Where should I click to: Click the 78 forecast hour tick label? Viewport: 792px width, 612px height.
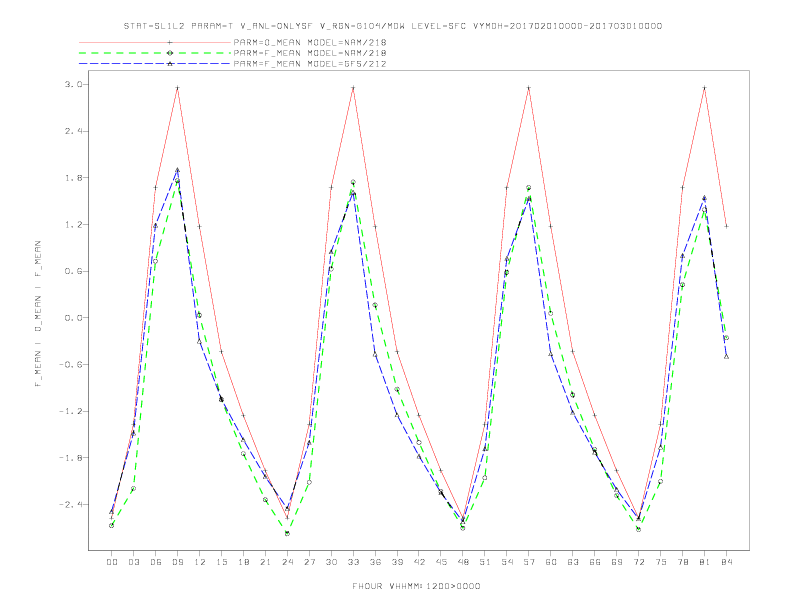coord(682,562)
